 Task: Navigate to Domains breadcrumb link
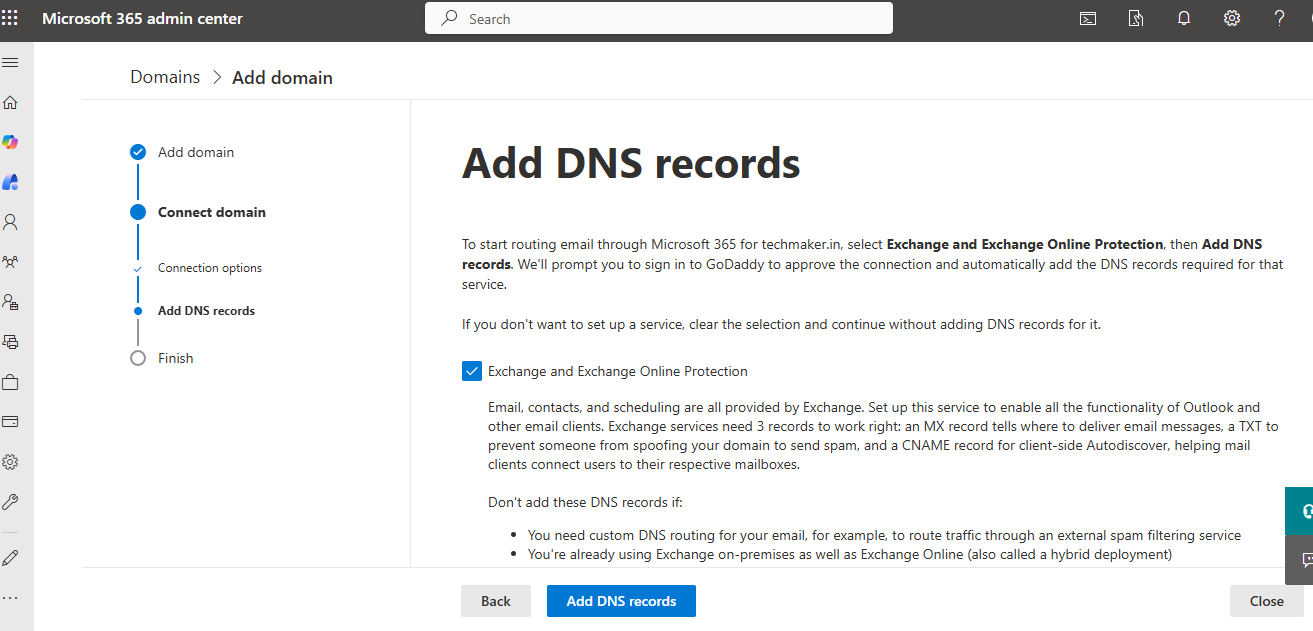165,77
